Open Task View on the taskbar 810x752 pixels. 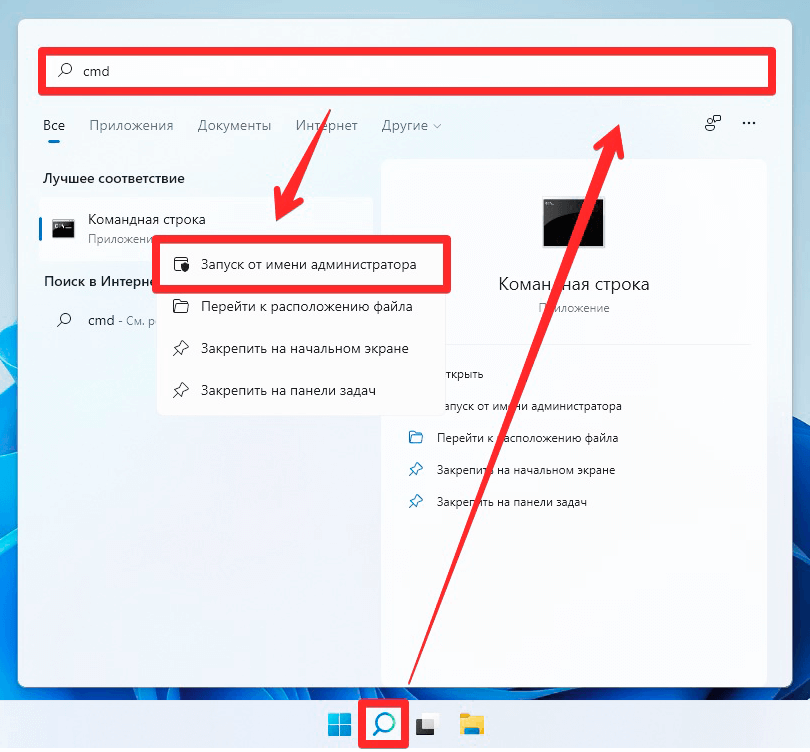pyautogui.click(x=427, y=724)
